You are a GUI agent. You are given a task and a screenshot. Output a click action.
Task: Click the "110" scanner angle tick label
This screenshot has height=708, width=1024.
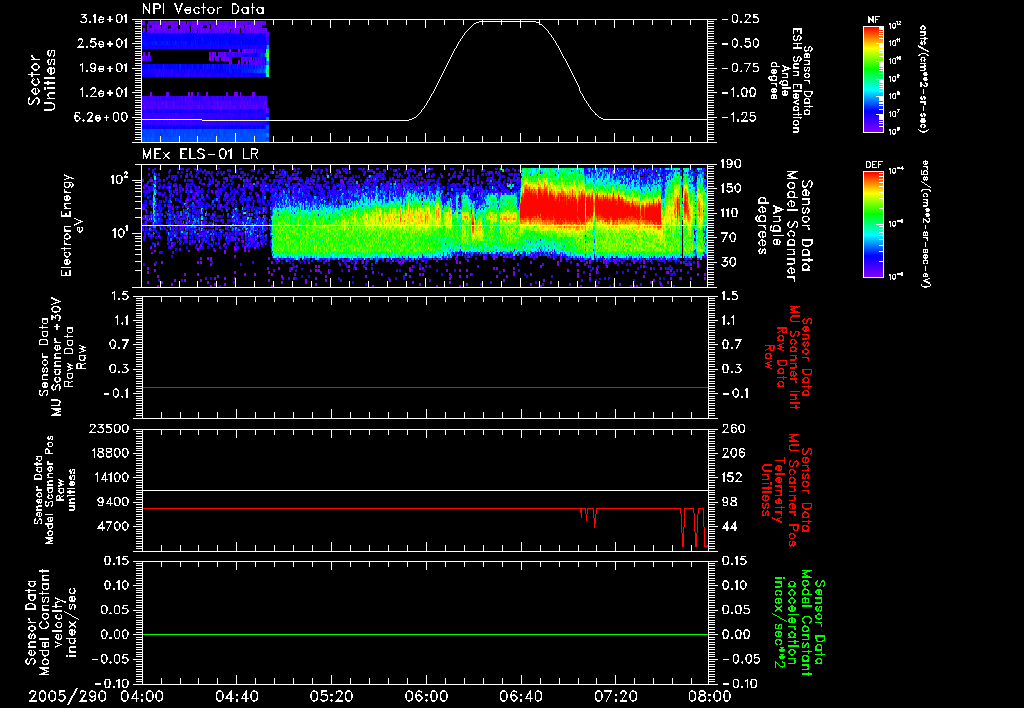click(x=731, y=213)
